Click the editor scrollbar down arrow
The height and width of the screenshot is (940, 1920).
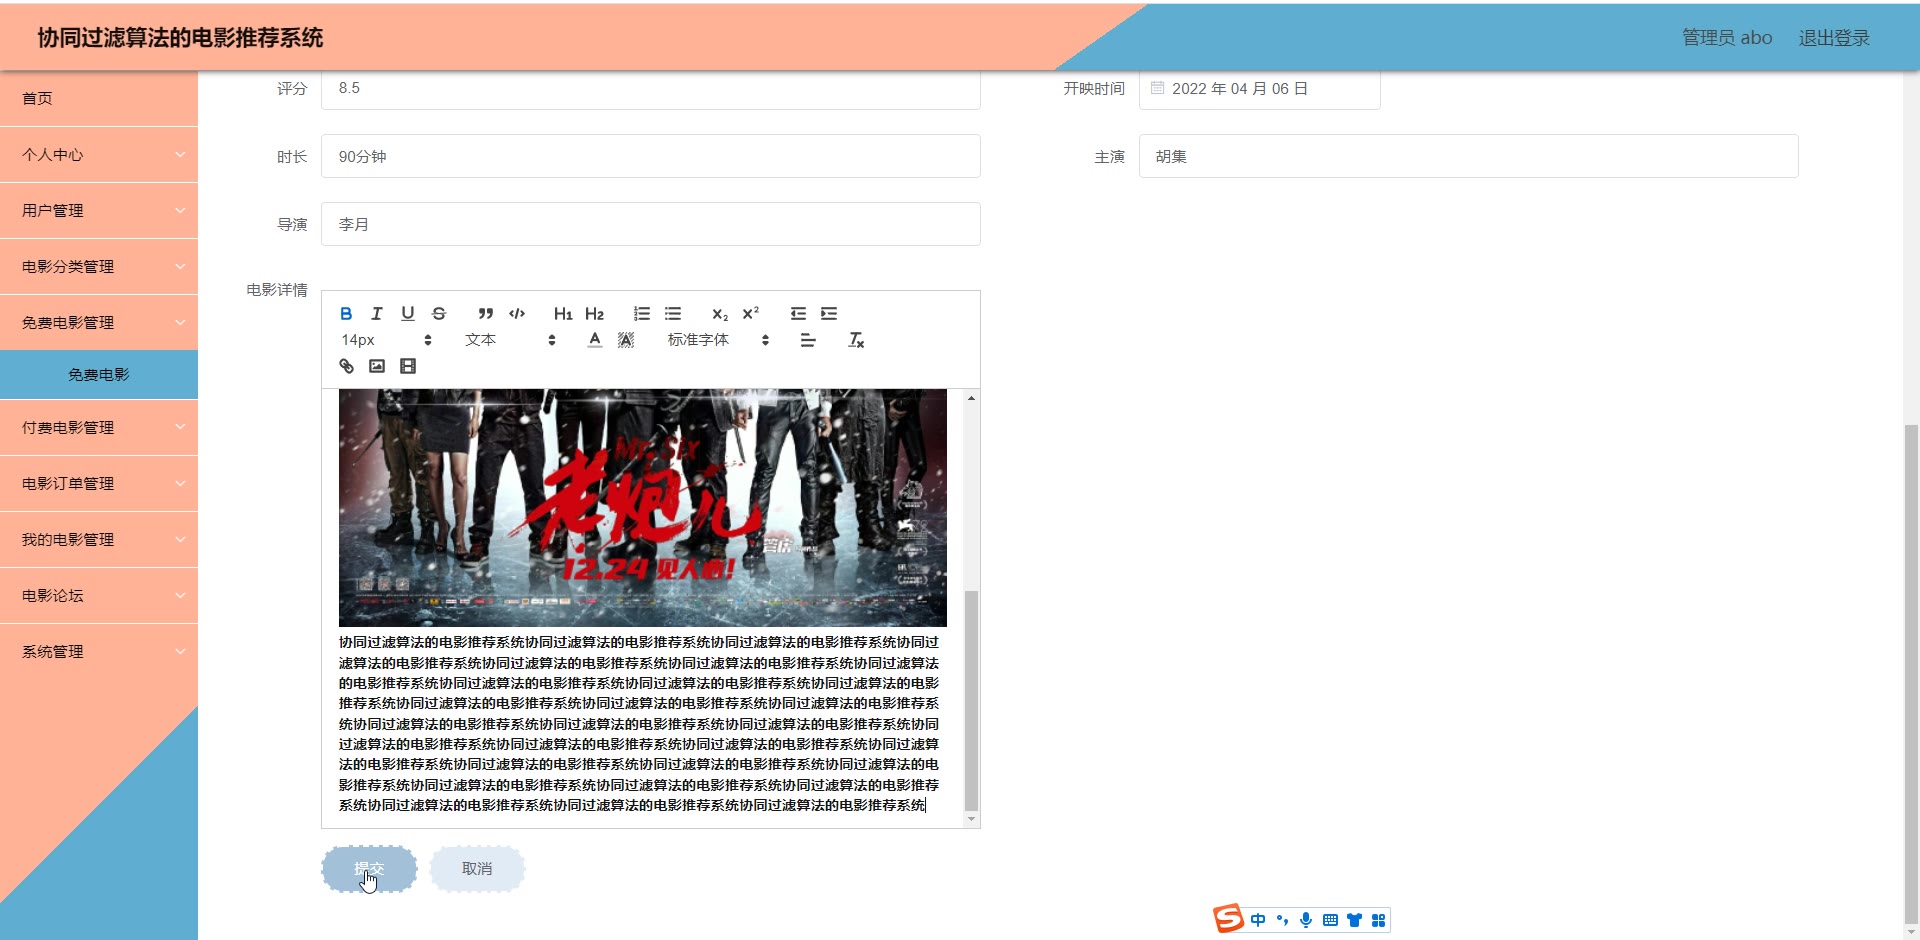[x=971, y=820]
